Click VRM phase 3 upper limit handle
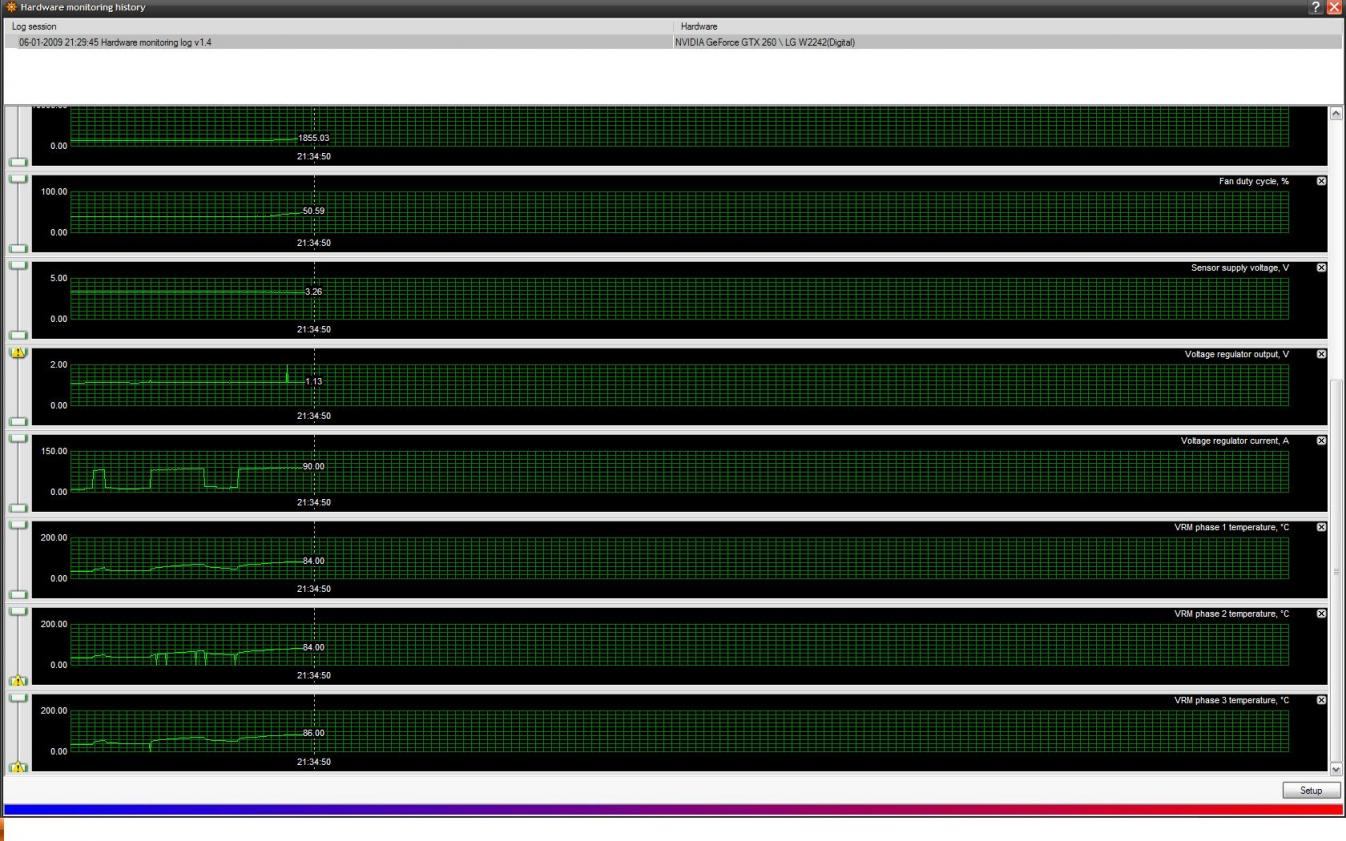Screen dimensions: 1346x841 point(18,697)
